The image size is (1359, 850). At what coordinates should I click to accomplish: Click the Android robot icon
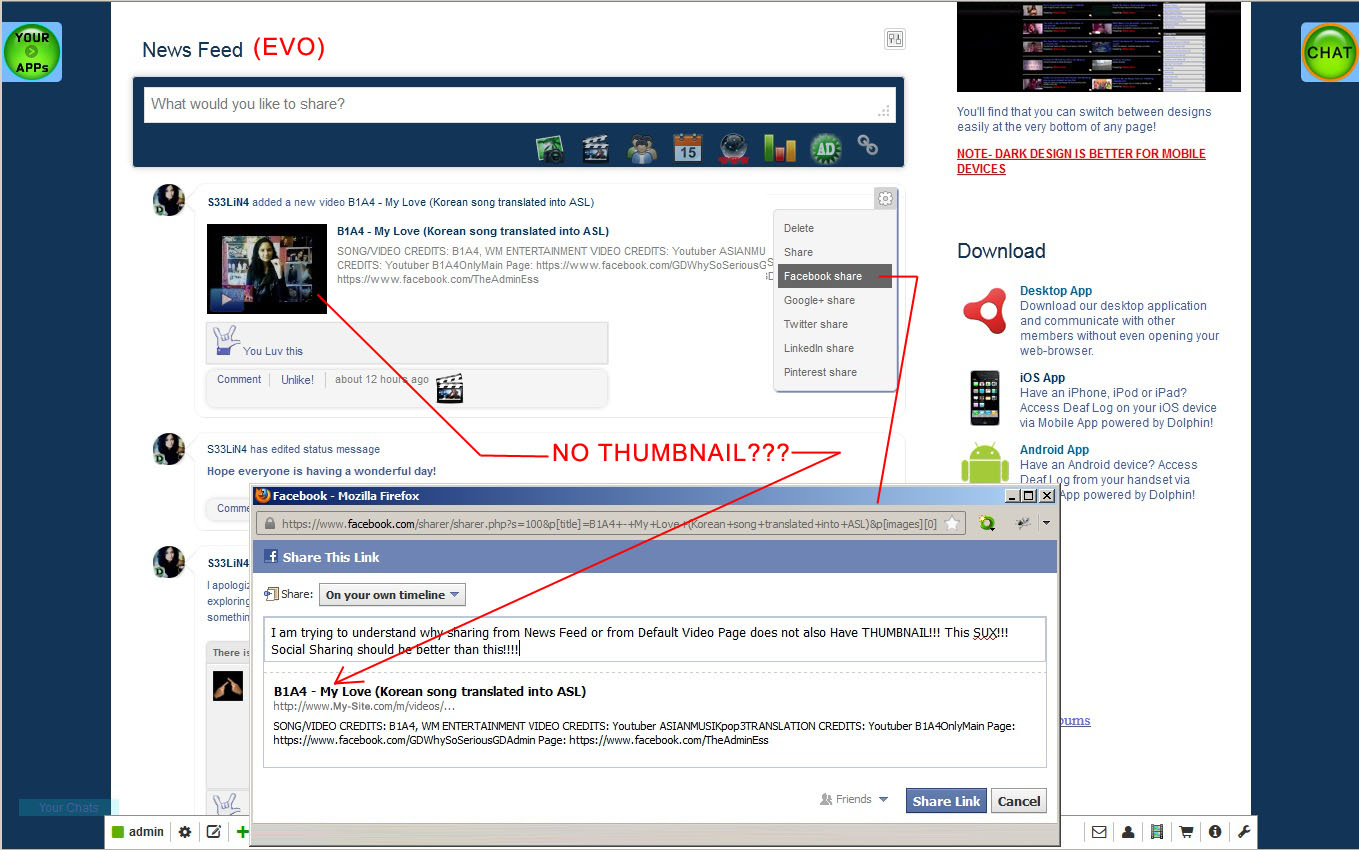(985, 465)
